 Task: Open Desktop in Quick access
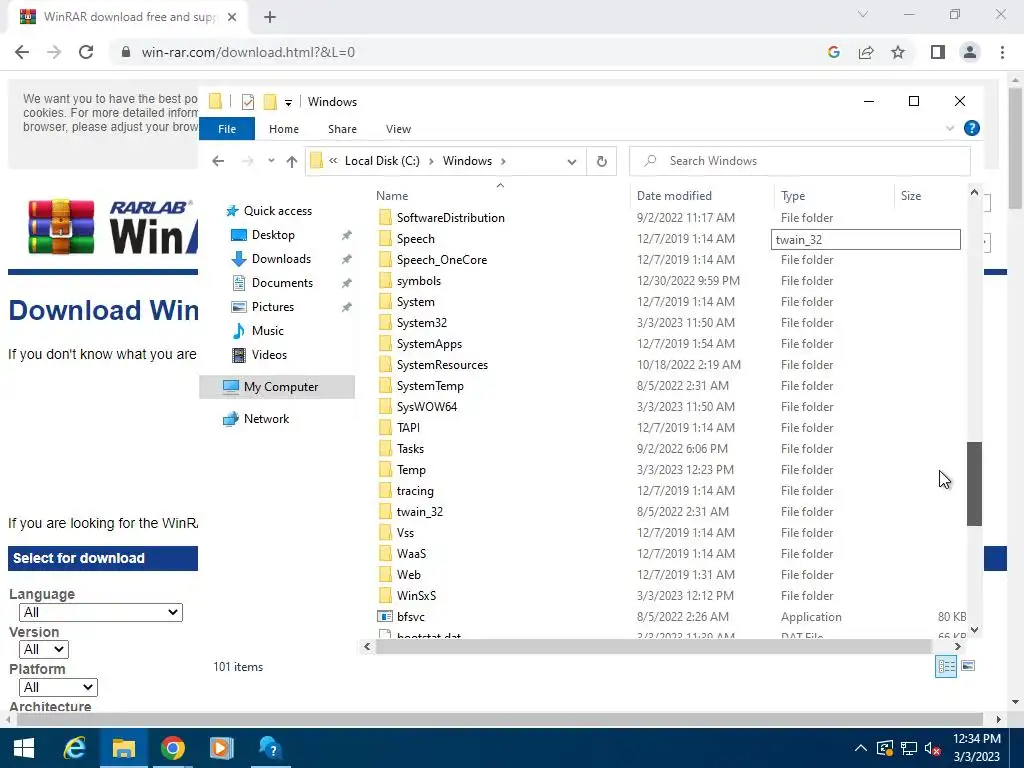click(273, 235)
